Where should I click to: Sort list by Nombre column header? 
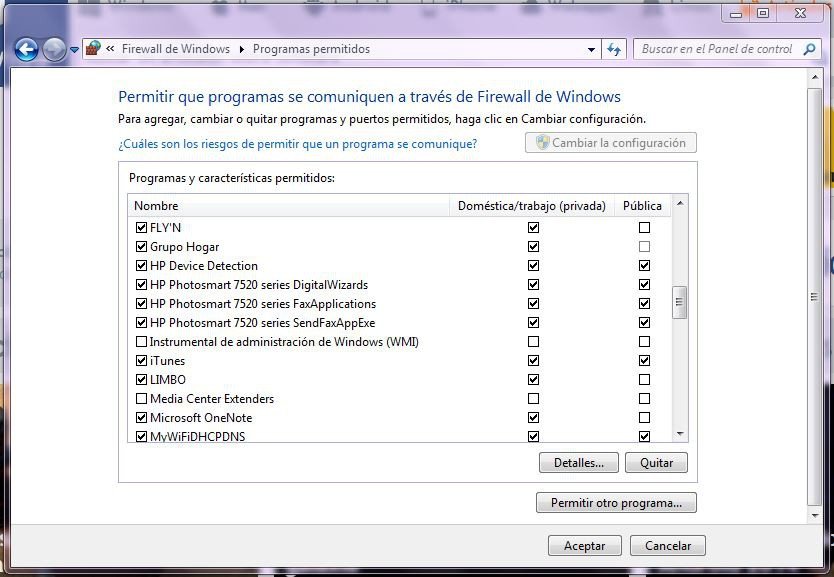(289, 206)
